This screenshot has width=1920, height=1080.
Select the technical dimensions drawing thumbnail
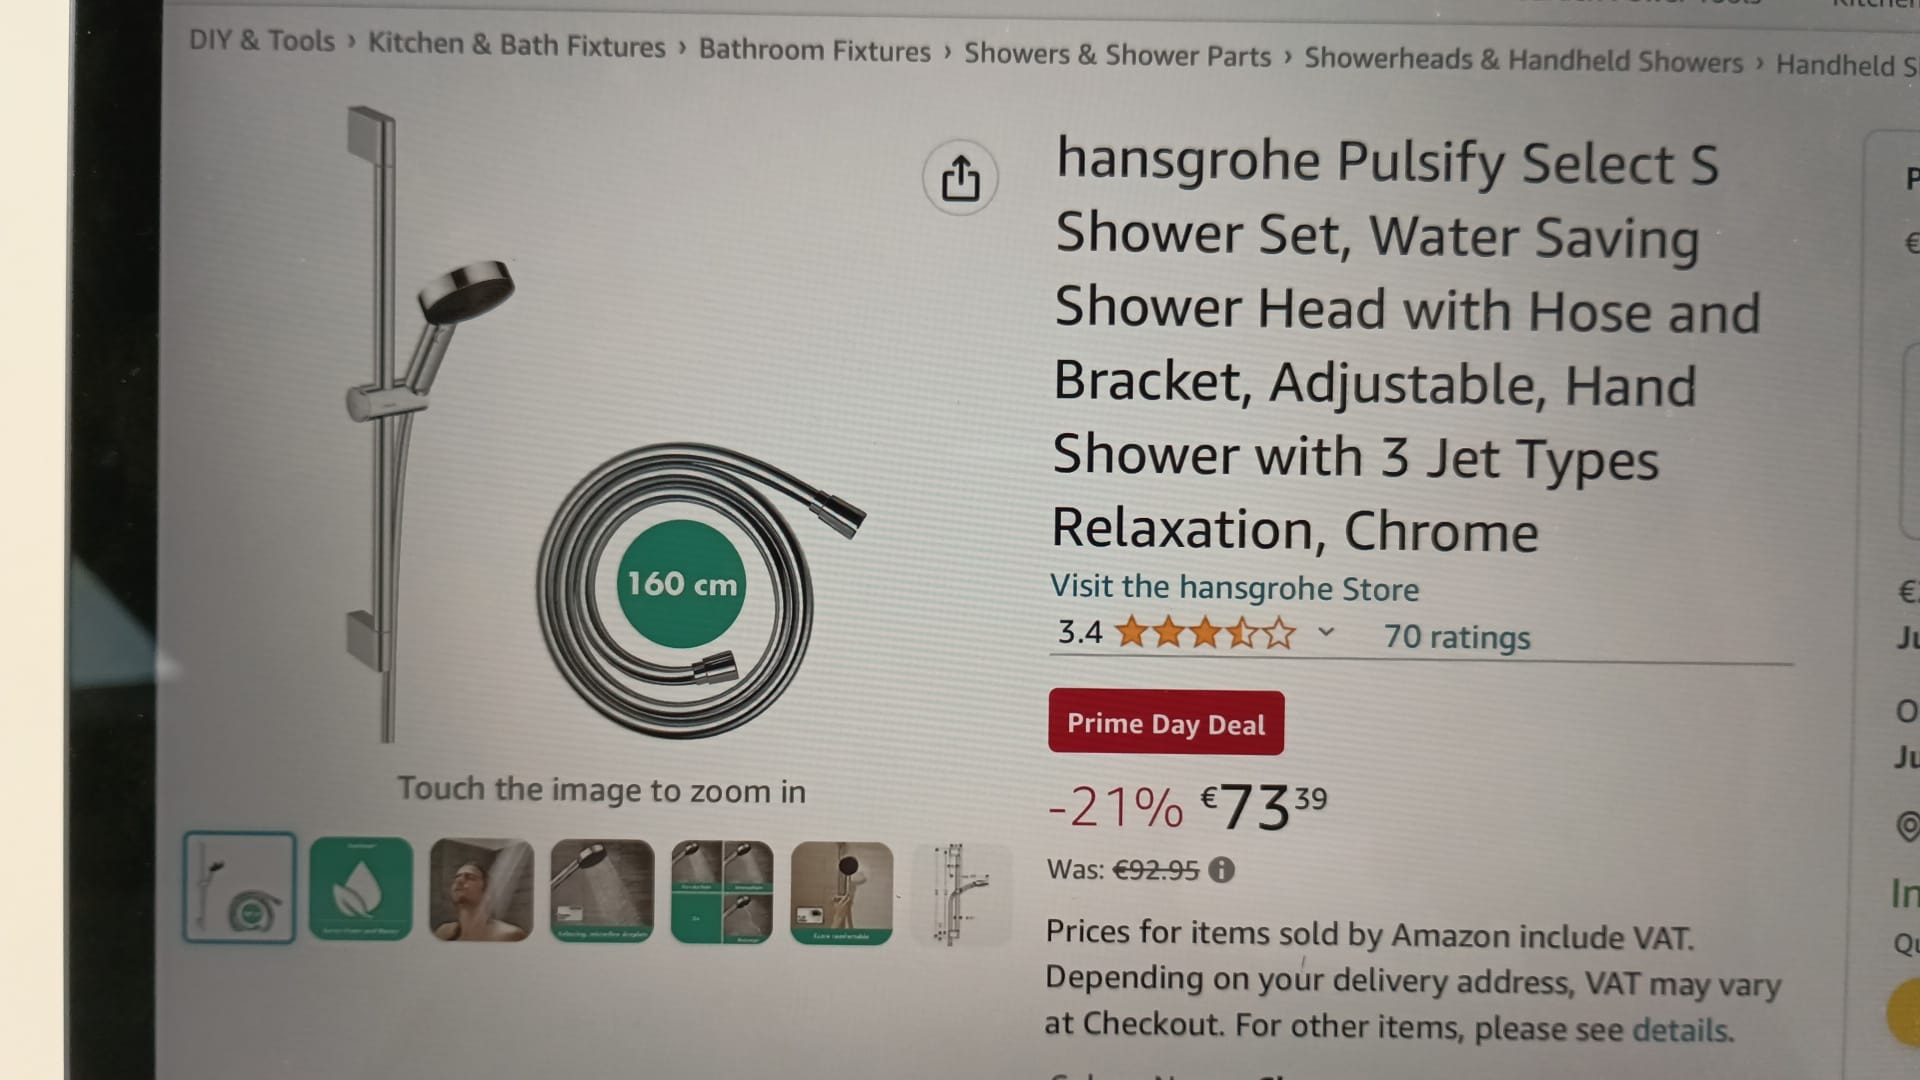coord(962,894)
